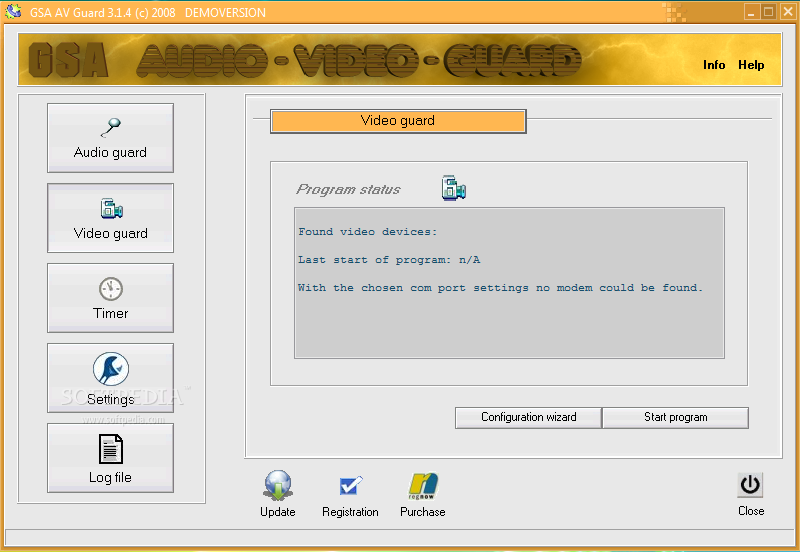
Task: Open the Info menu
Action: [x=714, y=65]
